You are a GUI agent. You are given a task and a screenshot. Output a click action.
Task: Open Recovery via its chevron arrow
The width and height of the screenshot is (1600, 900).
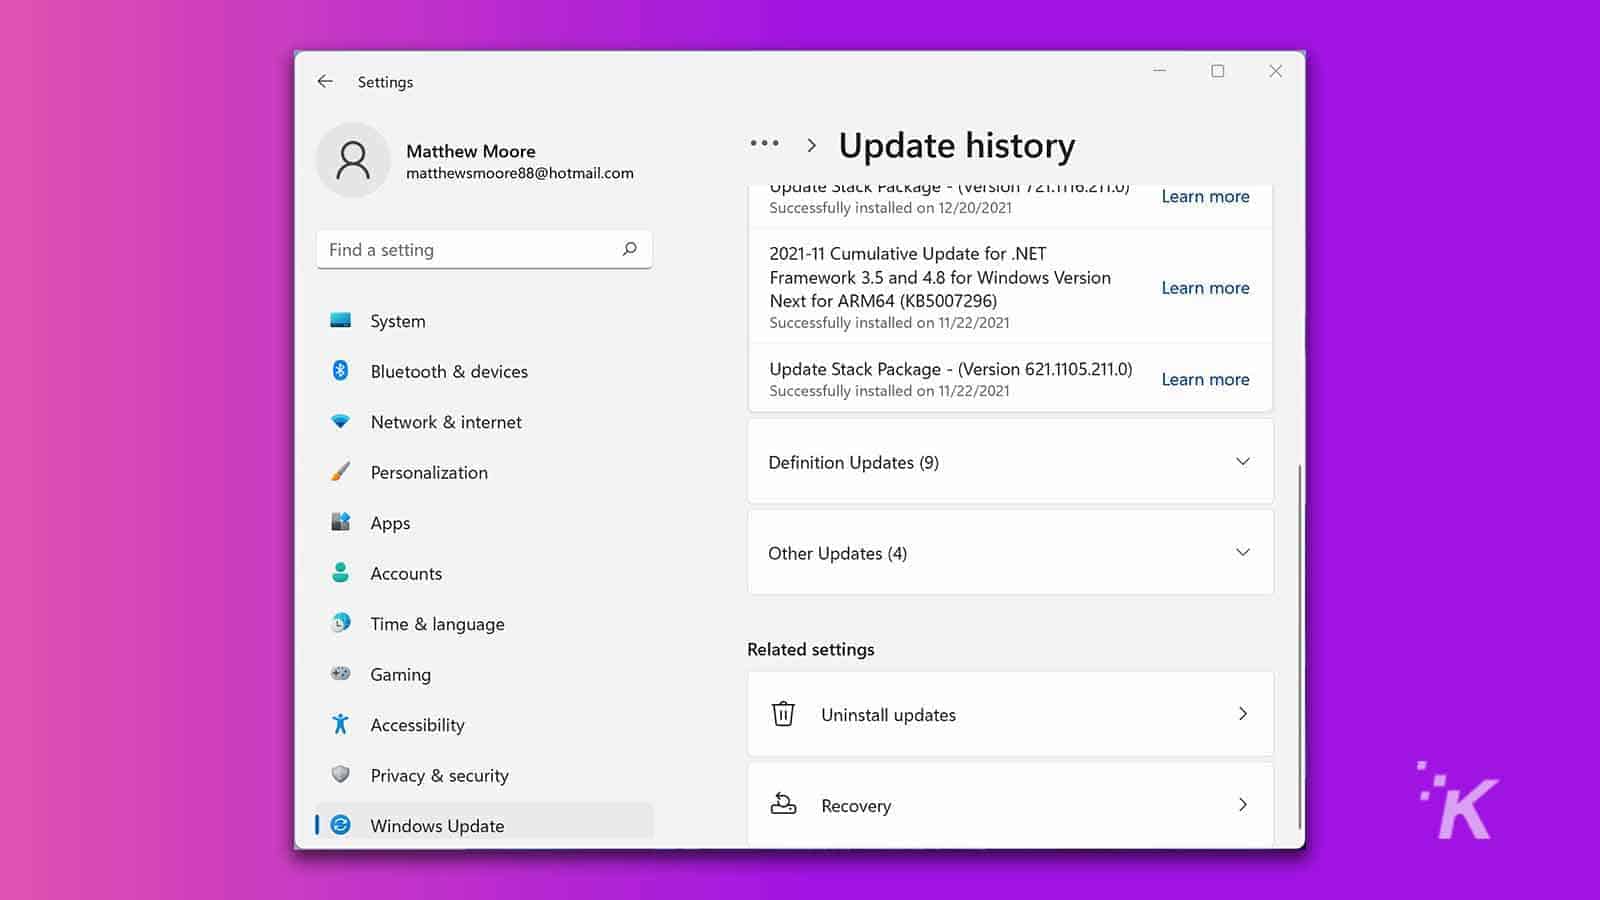pos(1243,805)
